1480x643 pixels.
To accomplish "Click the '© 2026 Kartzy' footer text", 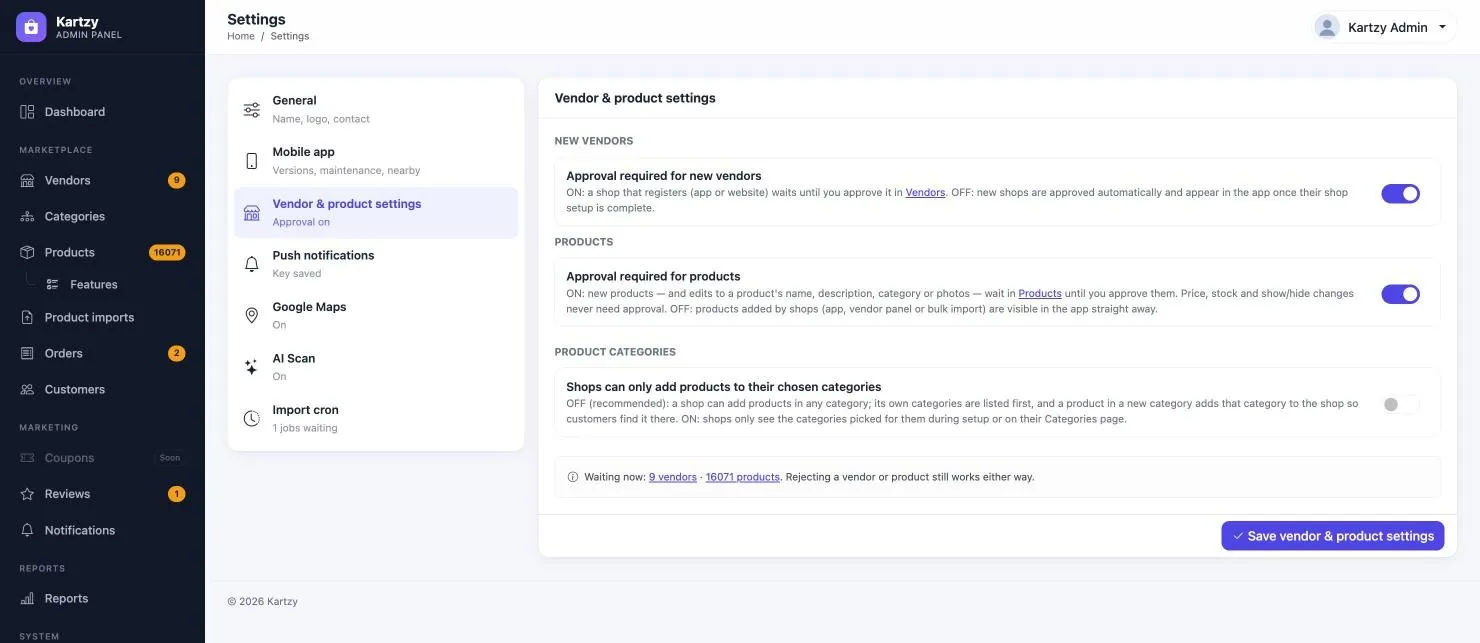I will coord(262,602).
